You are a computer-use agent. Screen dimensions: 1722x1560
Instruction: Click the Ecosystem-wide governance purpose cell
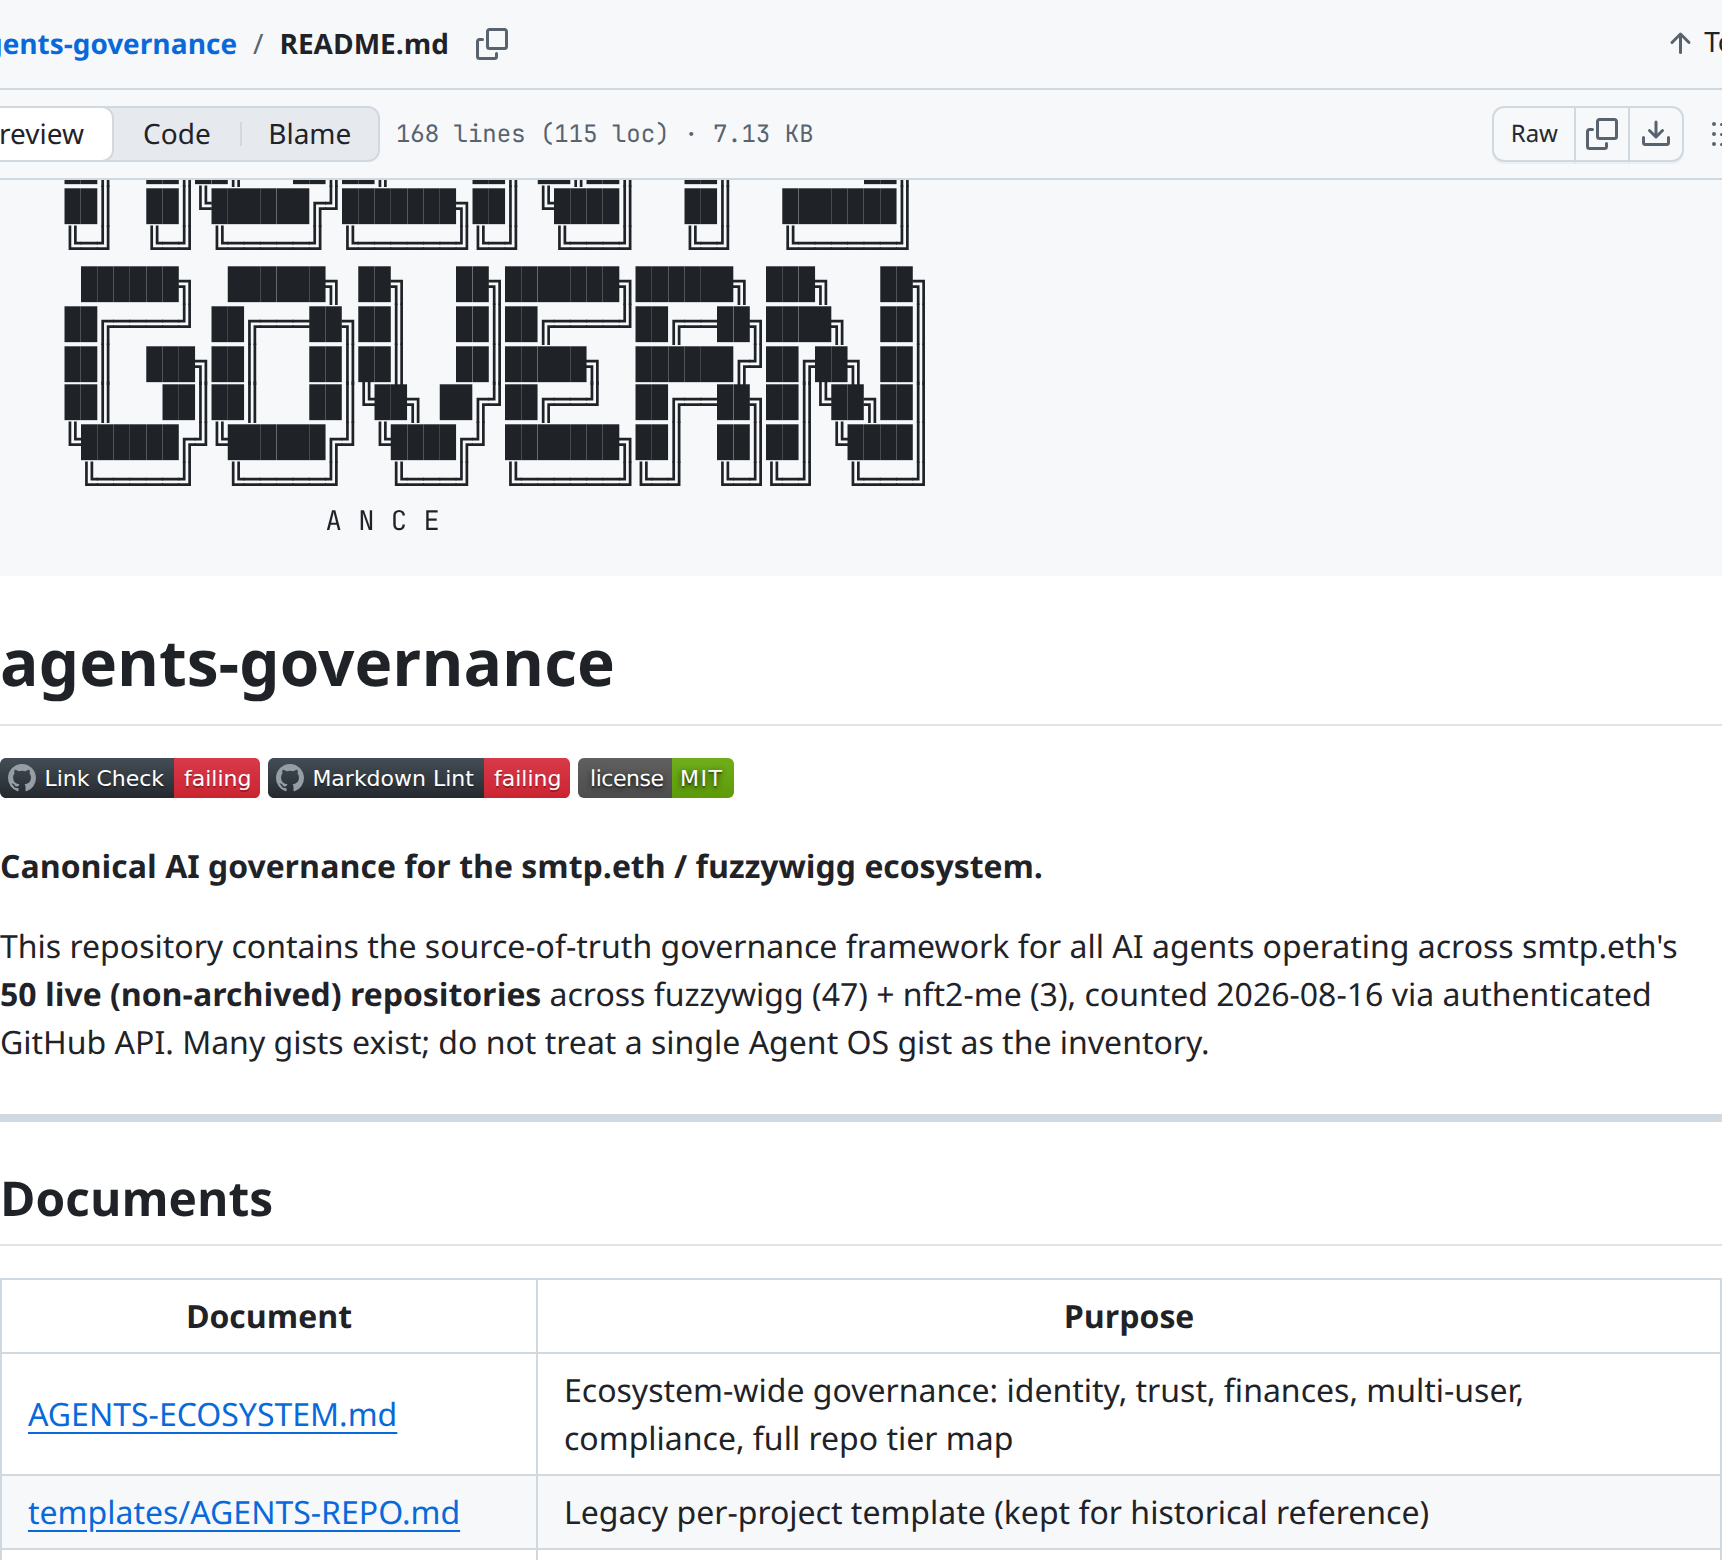tap(1129, 1414)
